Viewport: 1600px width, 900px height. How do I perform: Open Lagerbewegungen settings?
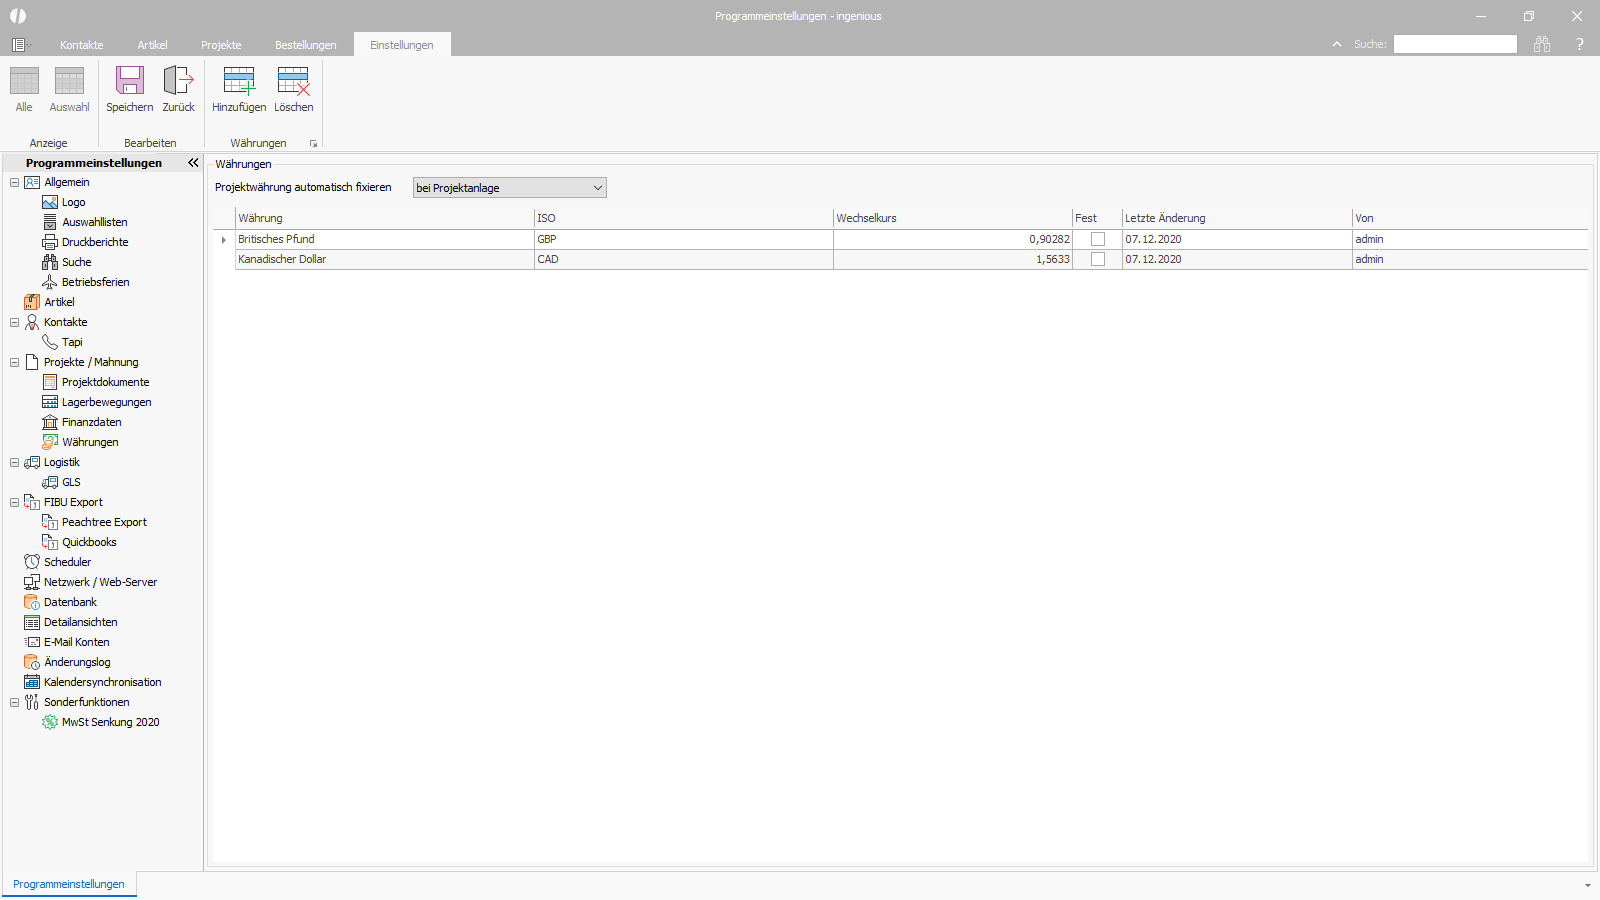point(106,402)
